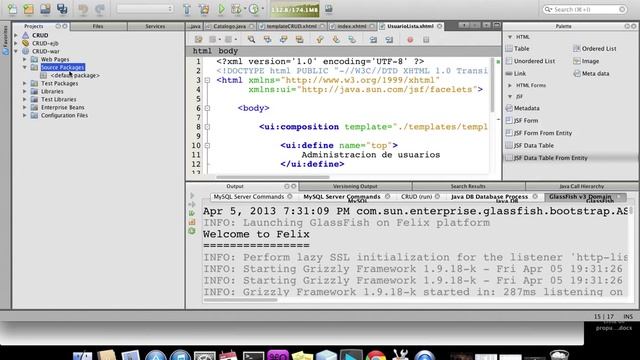
Task: Click the Stop Macro Recording icon
Action: coord(426,40)
